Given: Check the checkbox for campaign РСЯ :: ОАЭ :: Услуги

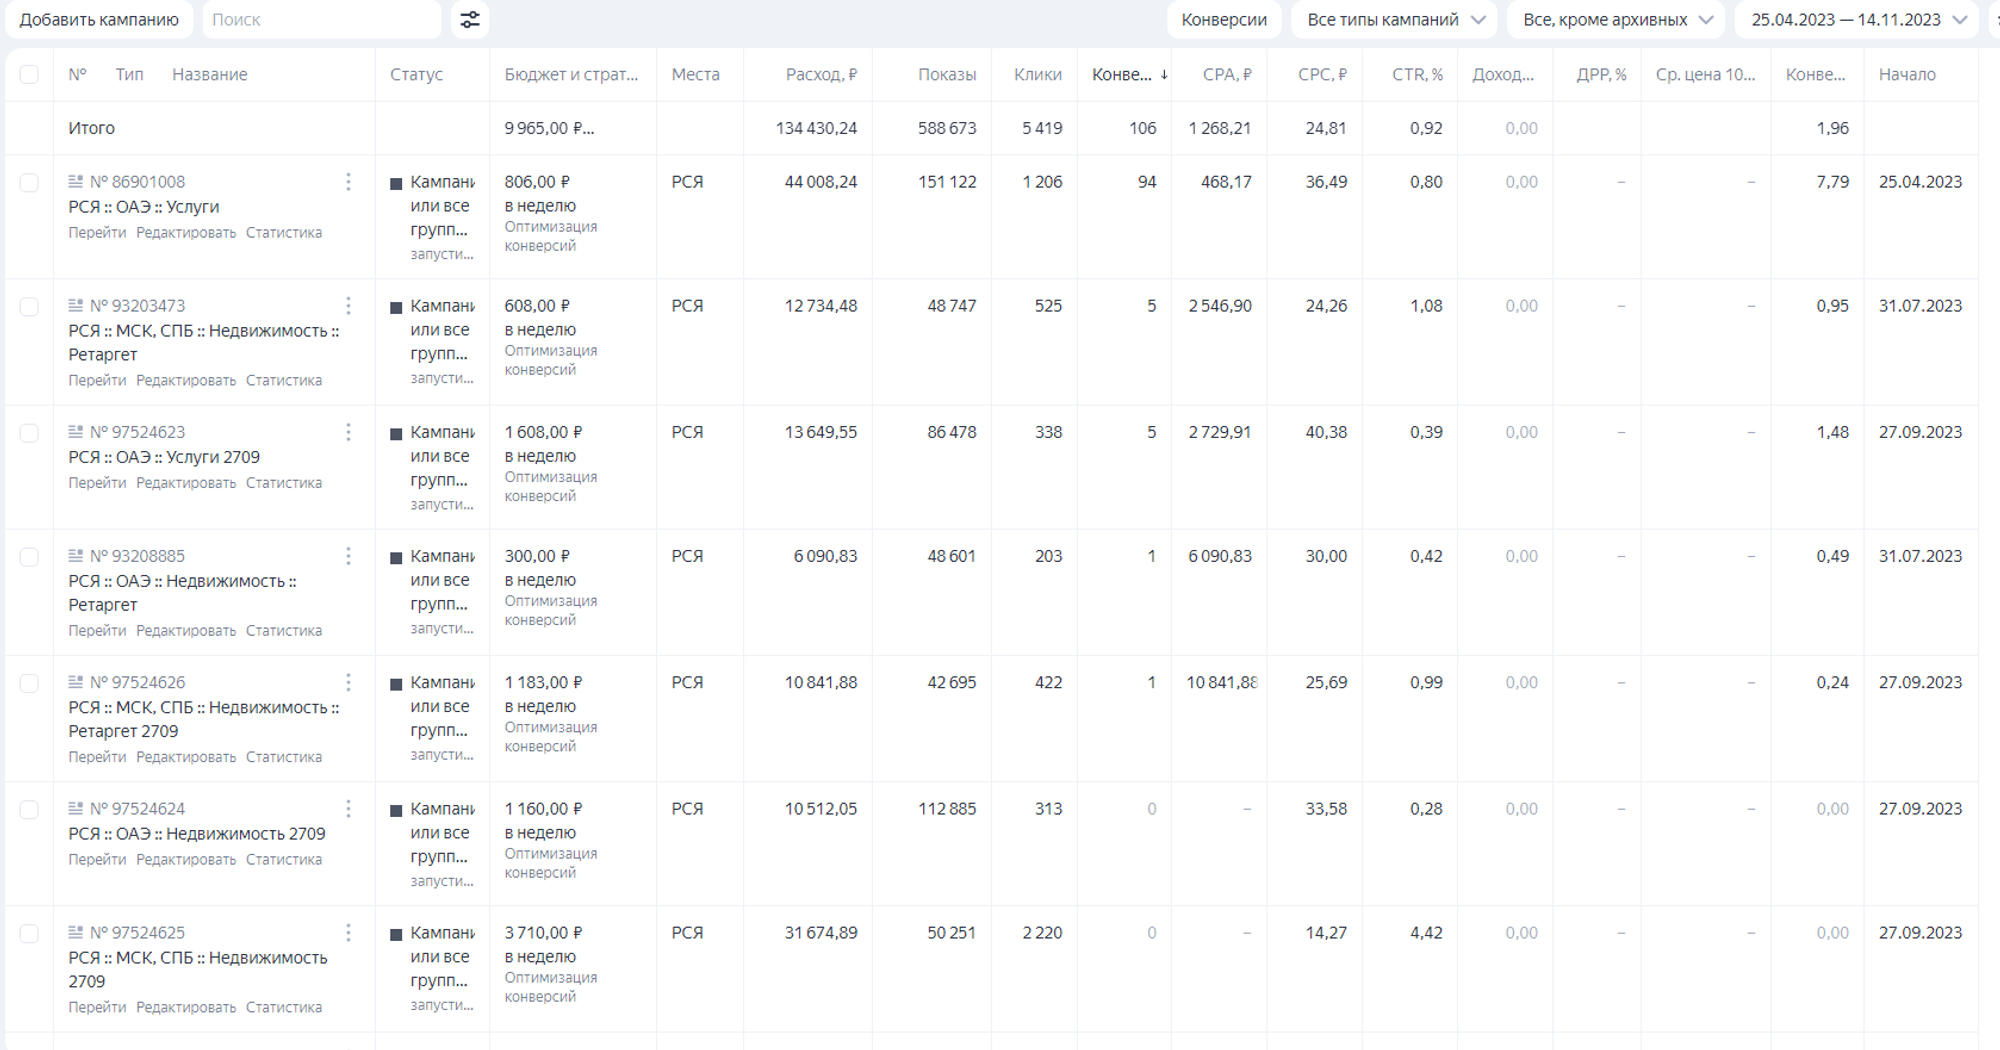Looking at the screenshot, I should [x=29, y=182].
